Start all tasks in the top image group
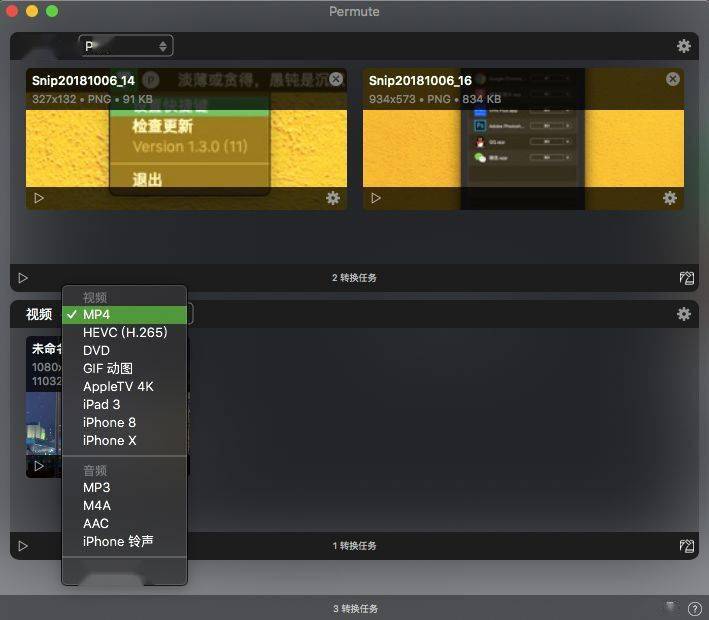This screenshot has width=709, height=620. 23,278
